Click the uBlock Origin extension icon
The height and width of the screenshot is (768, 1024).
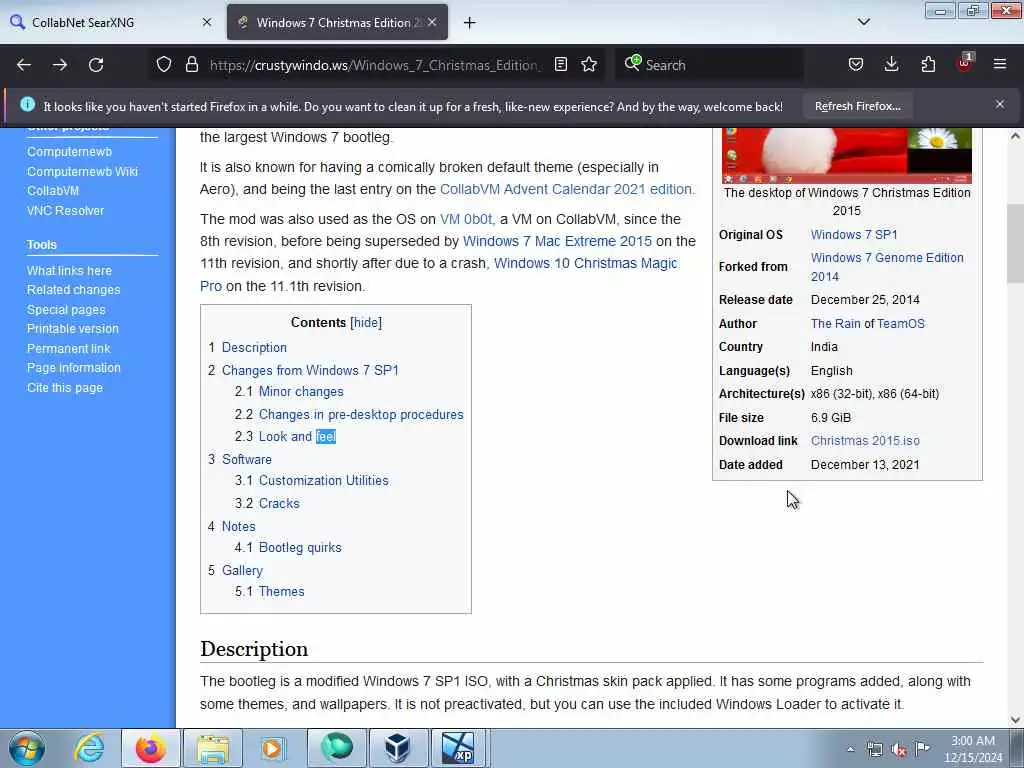coord(965,63)
